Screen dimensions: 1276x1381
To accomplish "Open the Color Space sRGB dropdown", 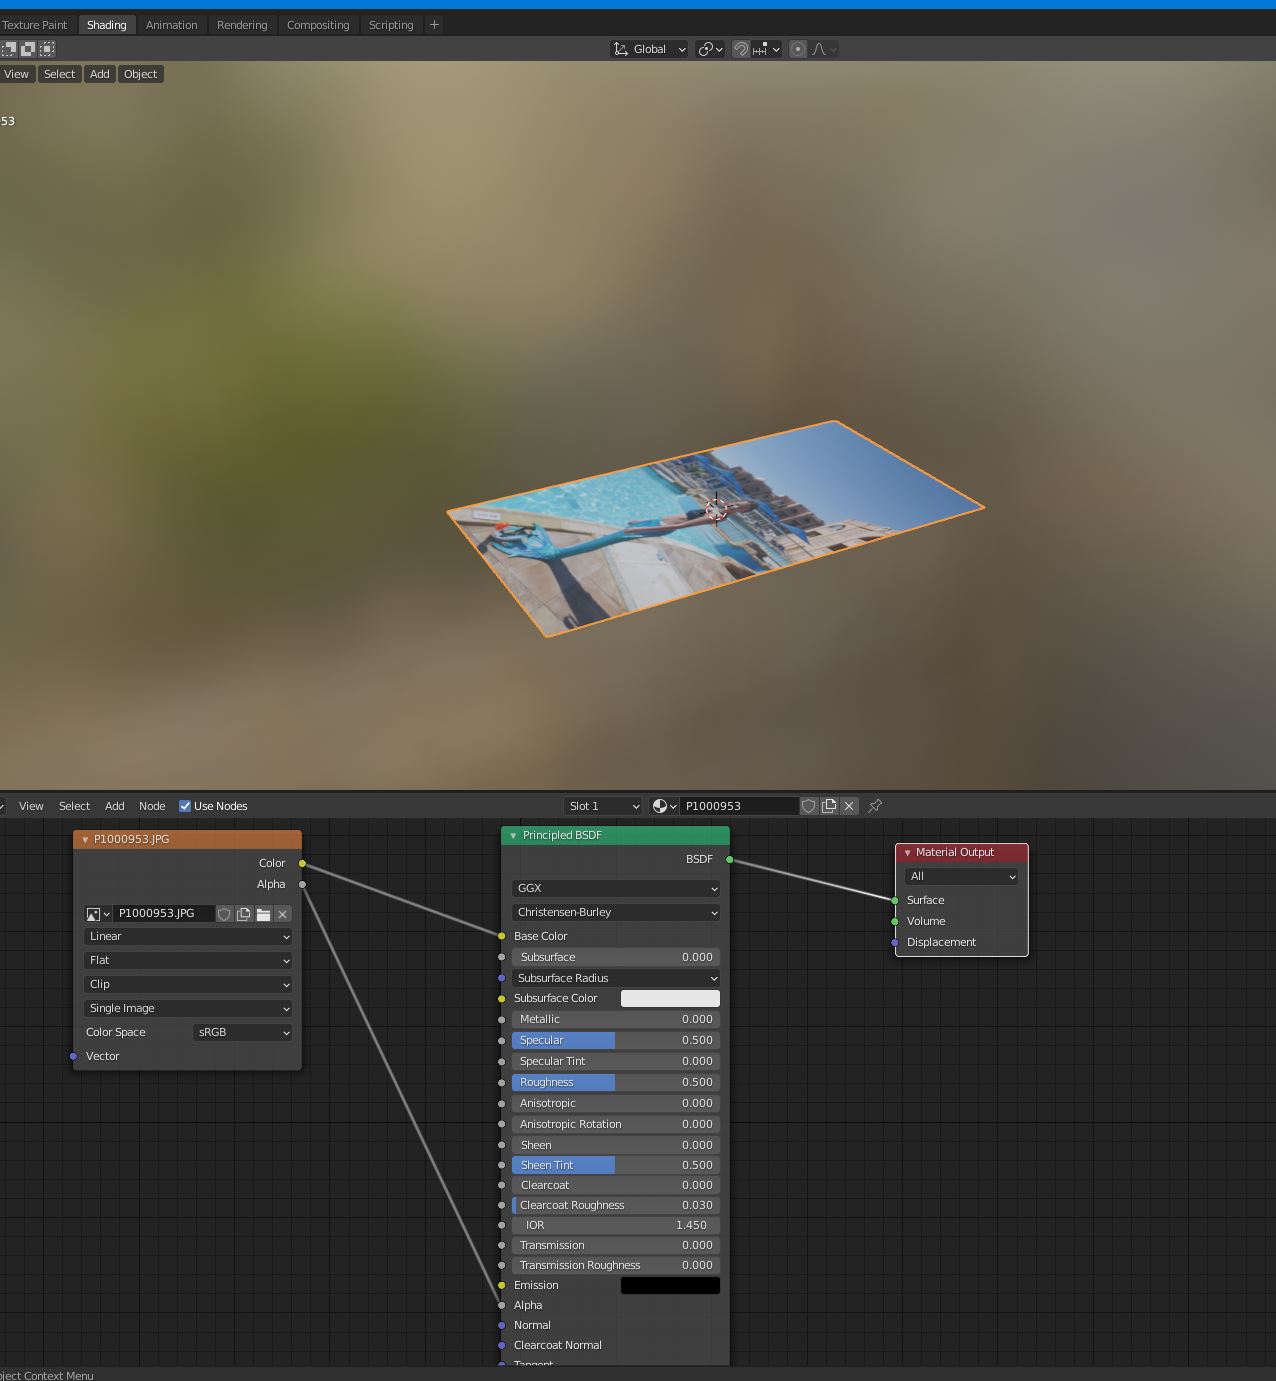I will point(242,1032).
